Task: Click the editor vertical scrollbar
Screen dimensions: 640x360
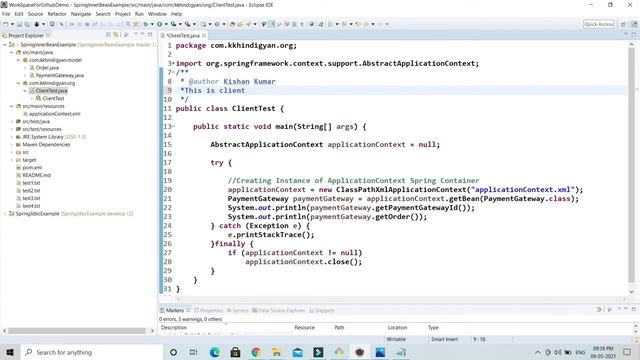Action: (631, 165)
